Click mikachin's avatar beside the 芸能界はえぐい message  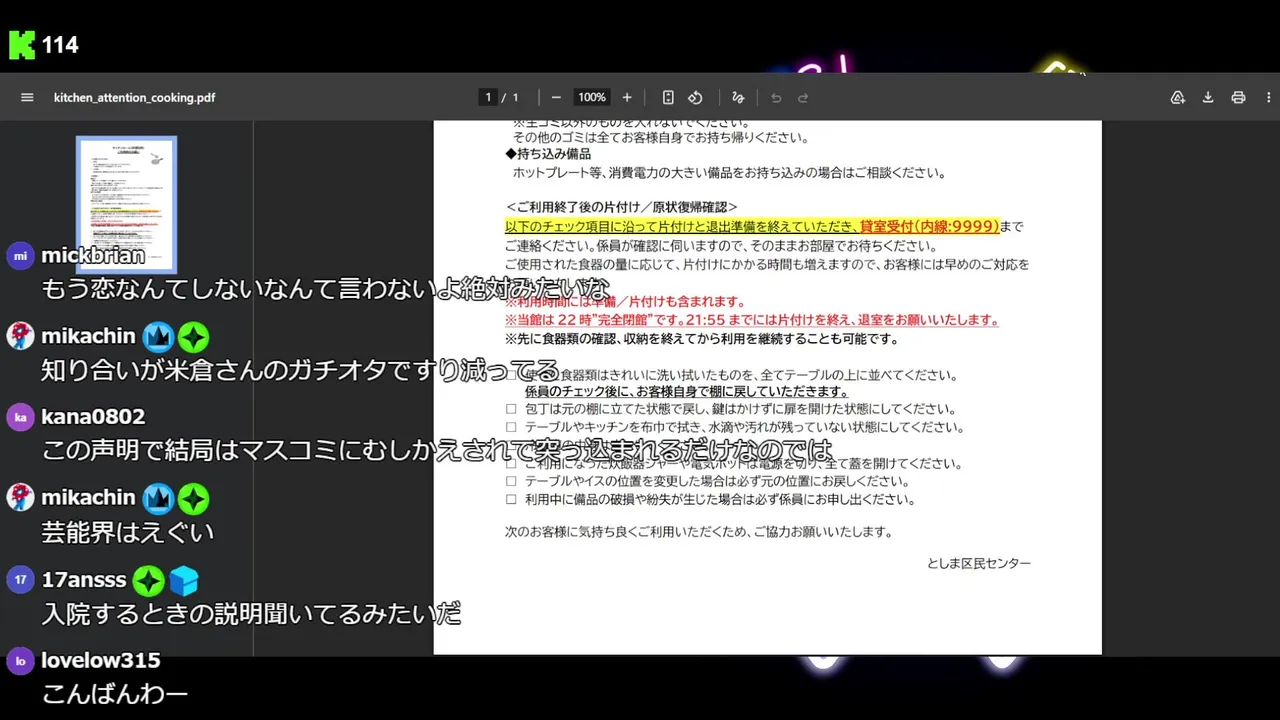20,497
